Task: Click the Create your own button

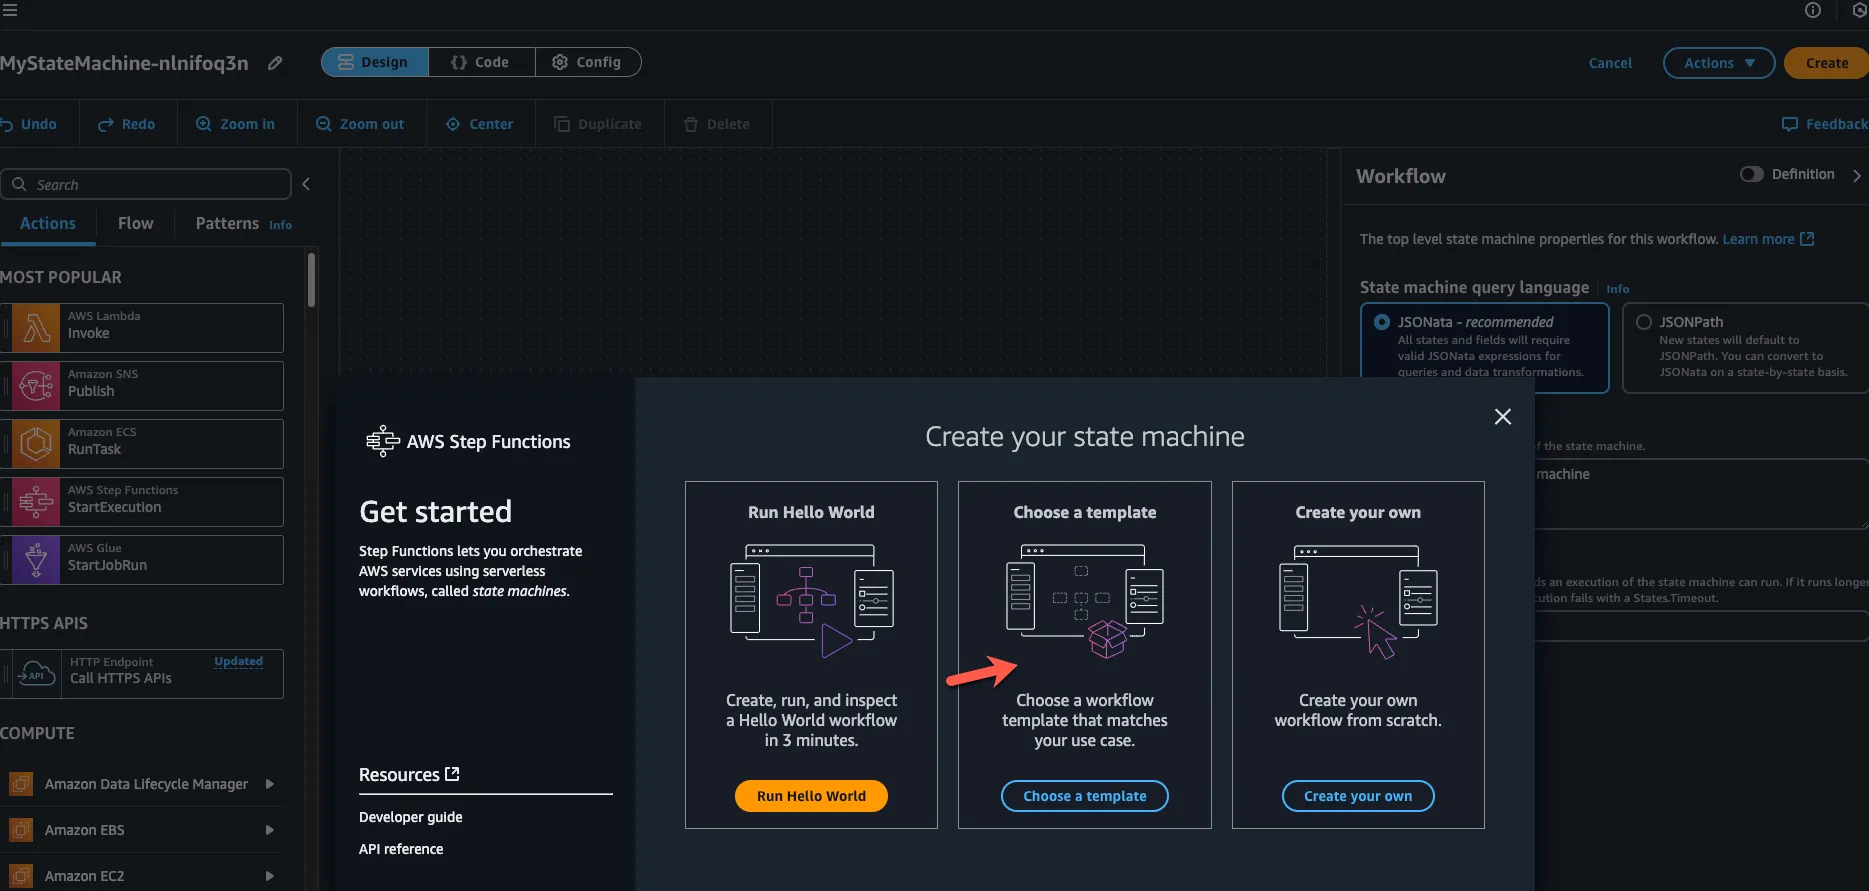Action: coord(1358,796)
